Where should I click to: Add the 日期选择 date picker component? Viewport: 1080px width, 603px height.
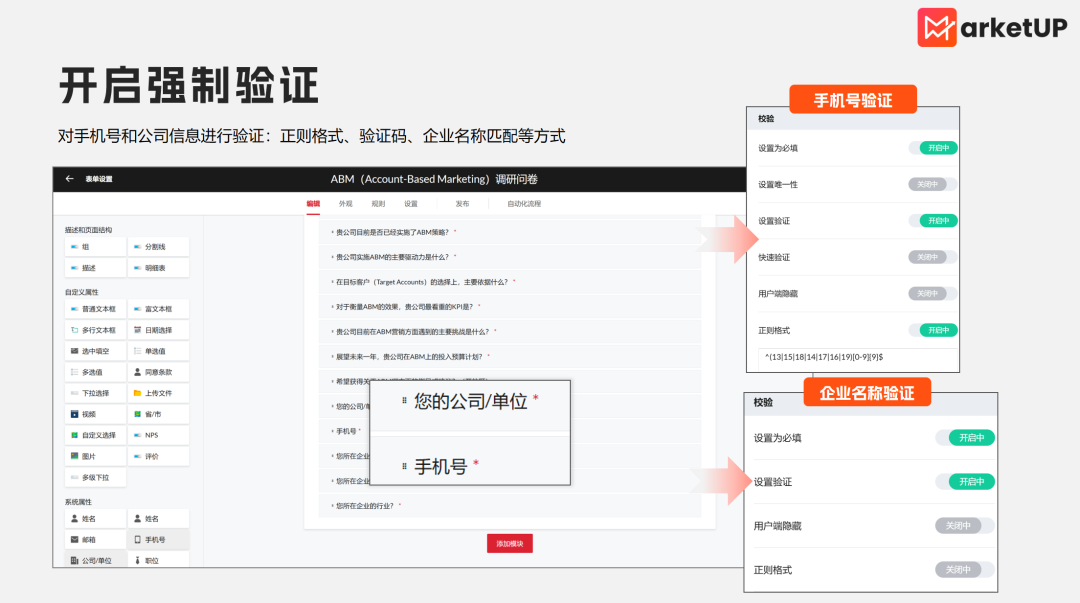coord(158,331)
